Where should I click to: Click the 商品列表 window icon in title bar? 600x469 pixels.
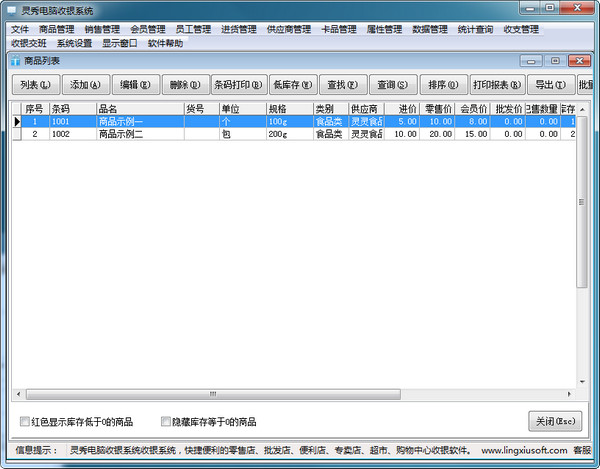coord(17,61)
